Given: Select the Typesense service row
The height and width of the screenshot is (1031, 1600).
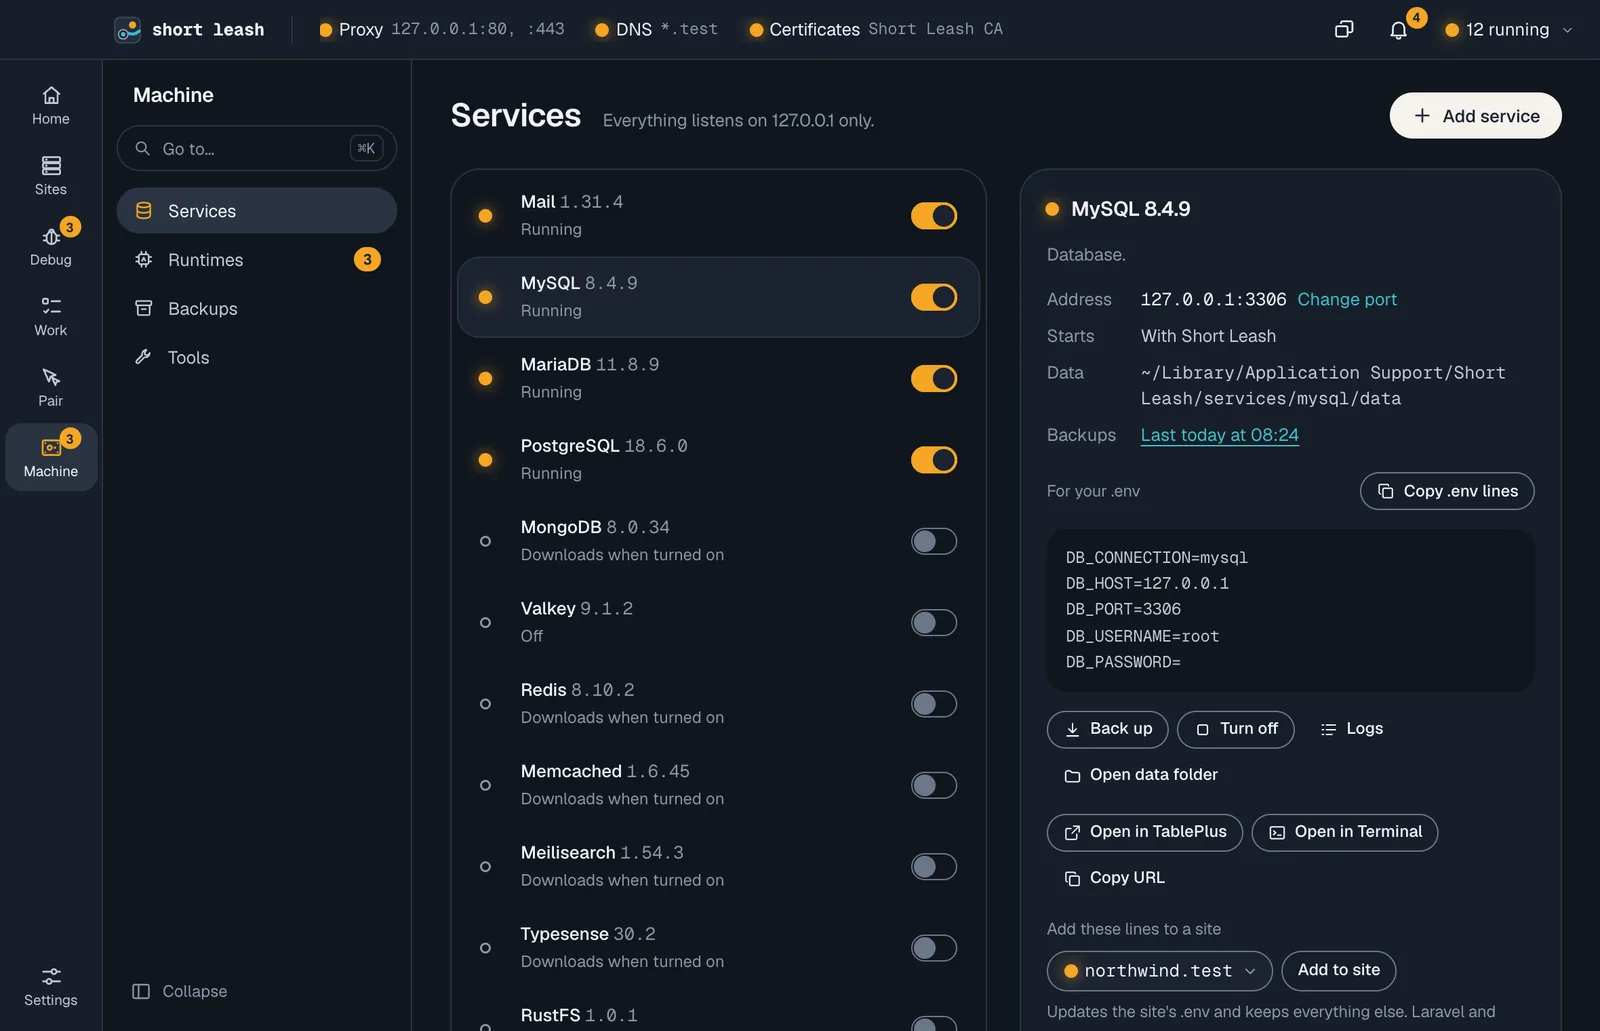Looking at the screenshot, I should 718,948.
